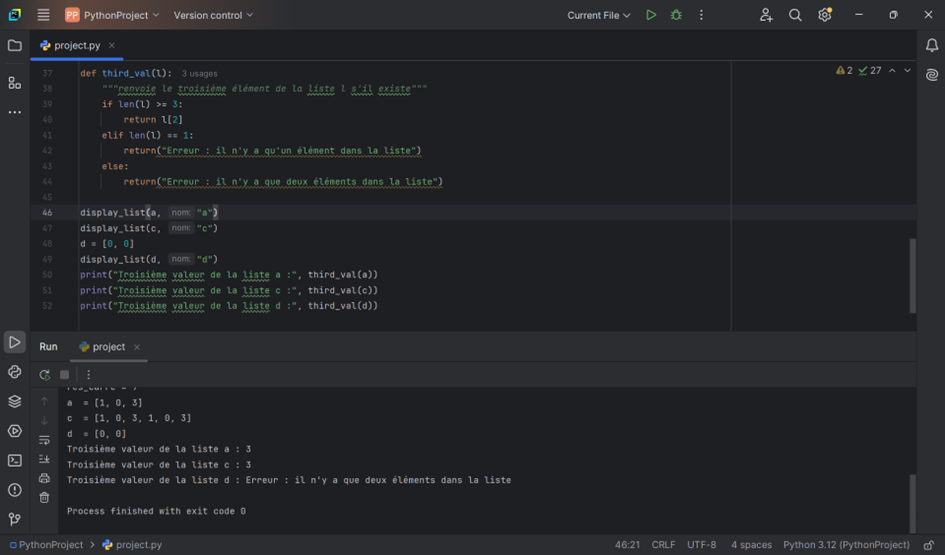
Task: Open Code With Me user icon
Action: tap(766, 15)
